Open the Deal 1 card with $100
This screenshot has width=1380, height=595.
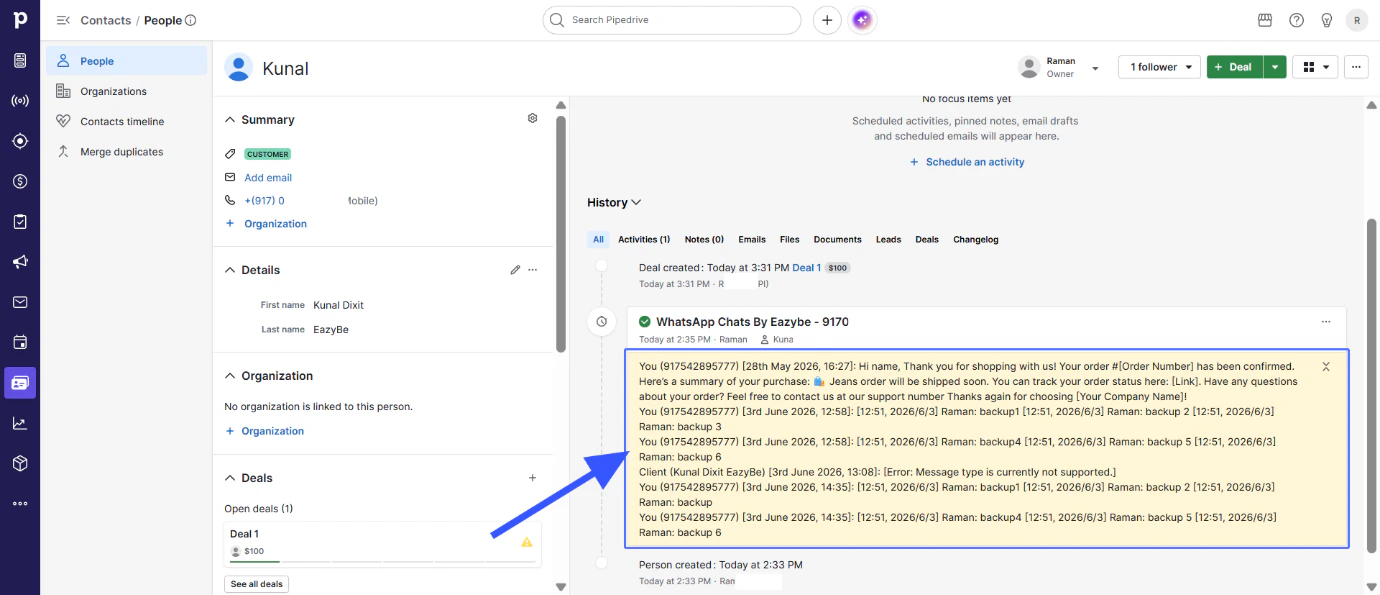(382, 542)
